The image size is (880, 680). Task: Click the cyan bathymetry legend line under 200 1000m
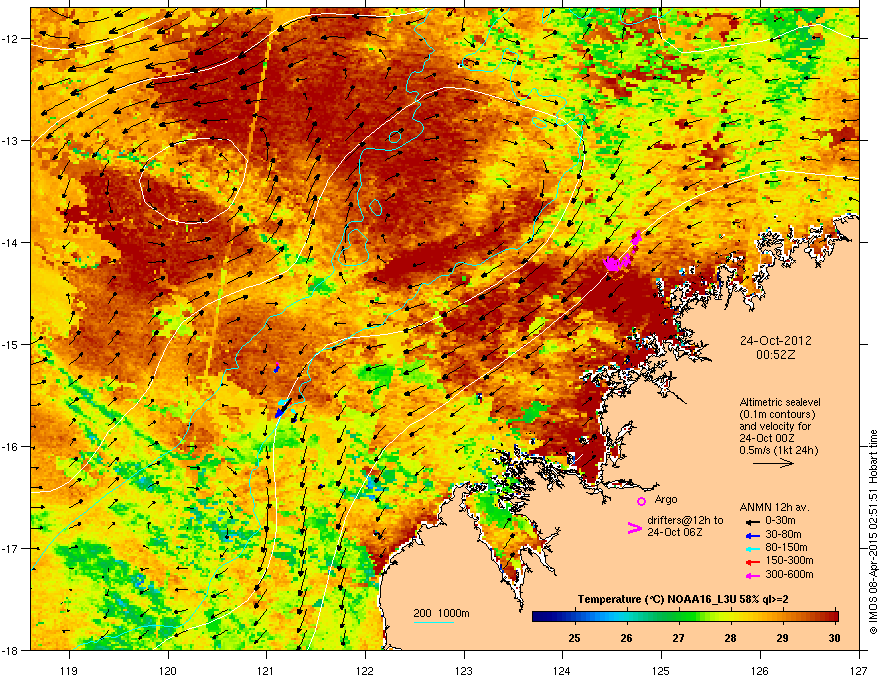(x=434, y=622)
